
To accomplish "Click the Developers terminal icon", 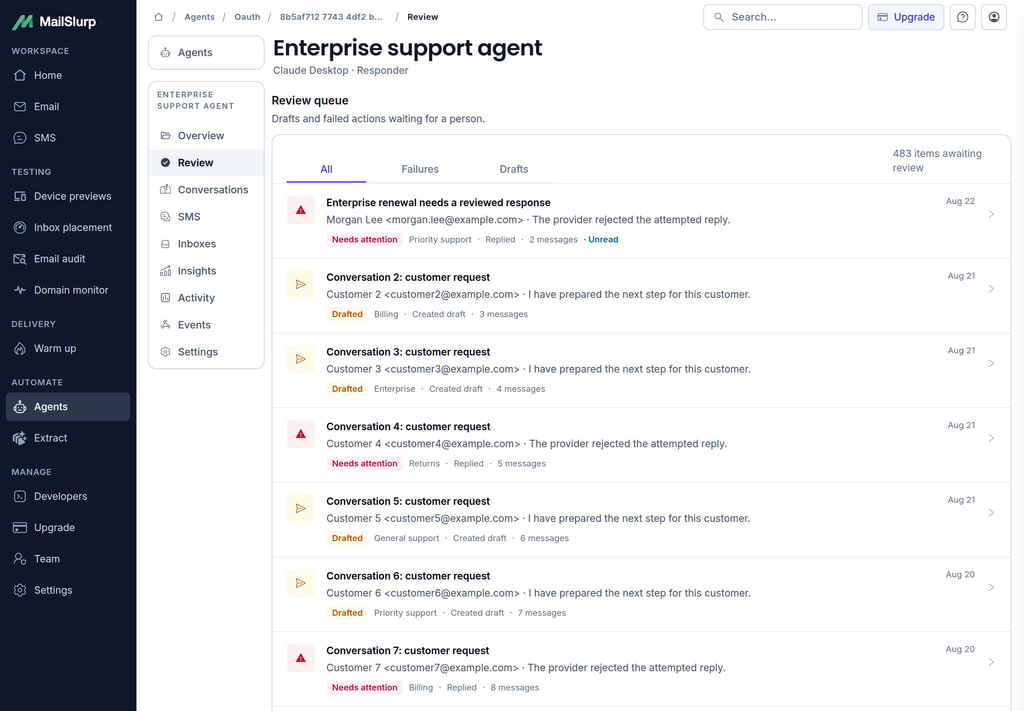I will 20,496.
